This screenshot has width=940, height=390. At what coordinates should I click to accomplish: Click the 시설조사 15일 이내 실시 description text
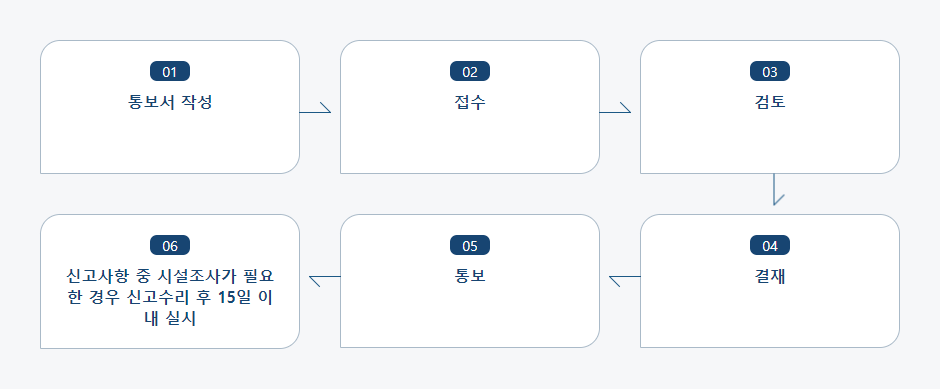click(170, 298)
